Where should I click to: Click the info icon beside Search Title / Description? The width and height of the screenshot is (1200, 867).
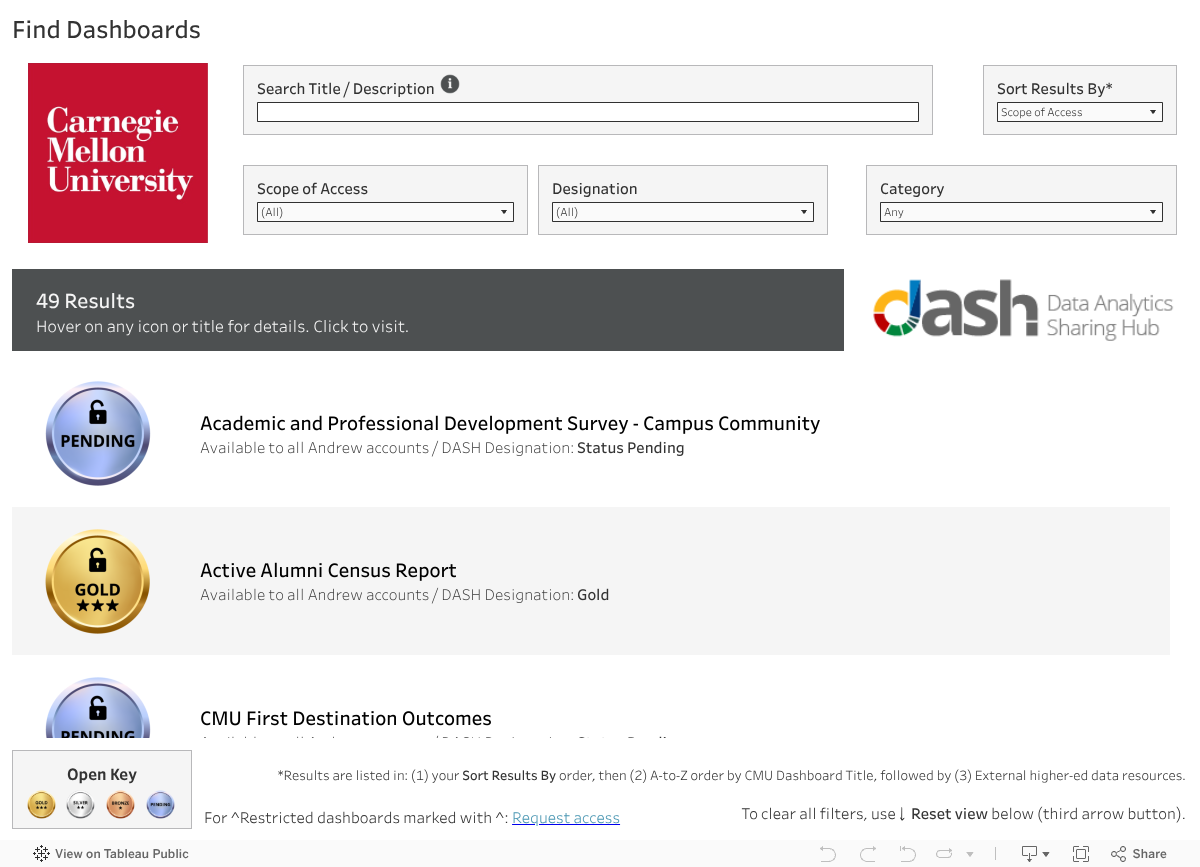[450, 84]
